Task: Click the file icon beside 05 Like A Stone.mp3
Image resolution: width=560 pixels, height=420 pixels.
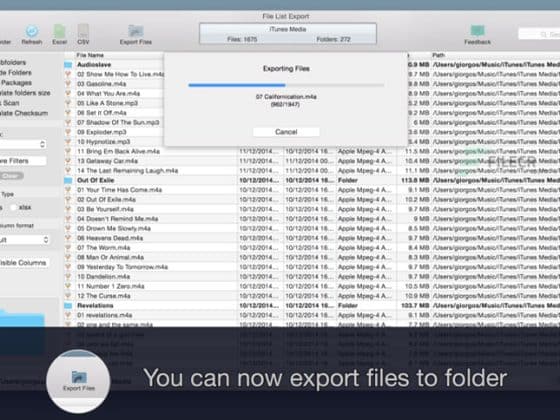Action: [x=68, y=103]
